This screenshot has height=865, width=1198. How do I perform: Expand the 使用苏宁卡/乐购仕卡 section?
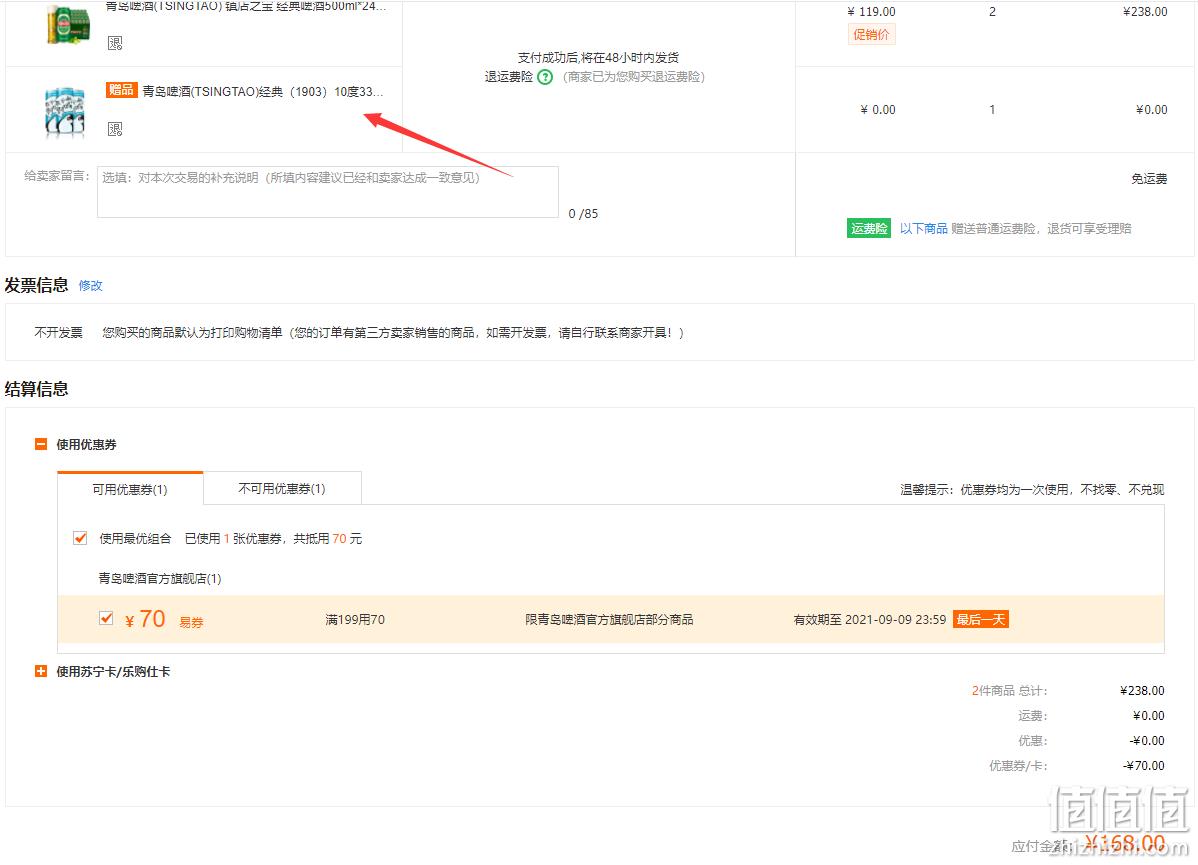41,671
